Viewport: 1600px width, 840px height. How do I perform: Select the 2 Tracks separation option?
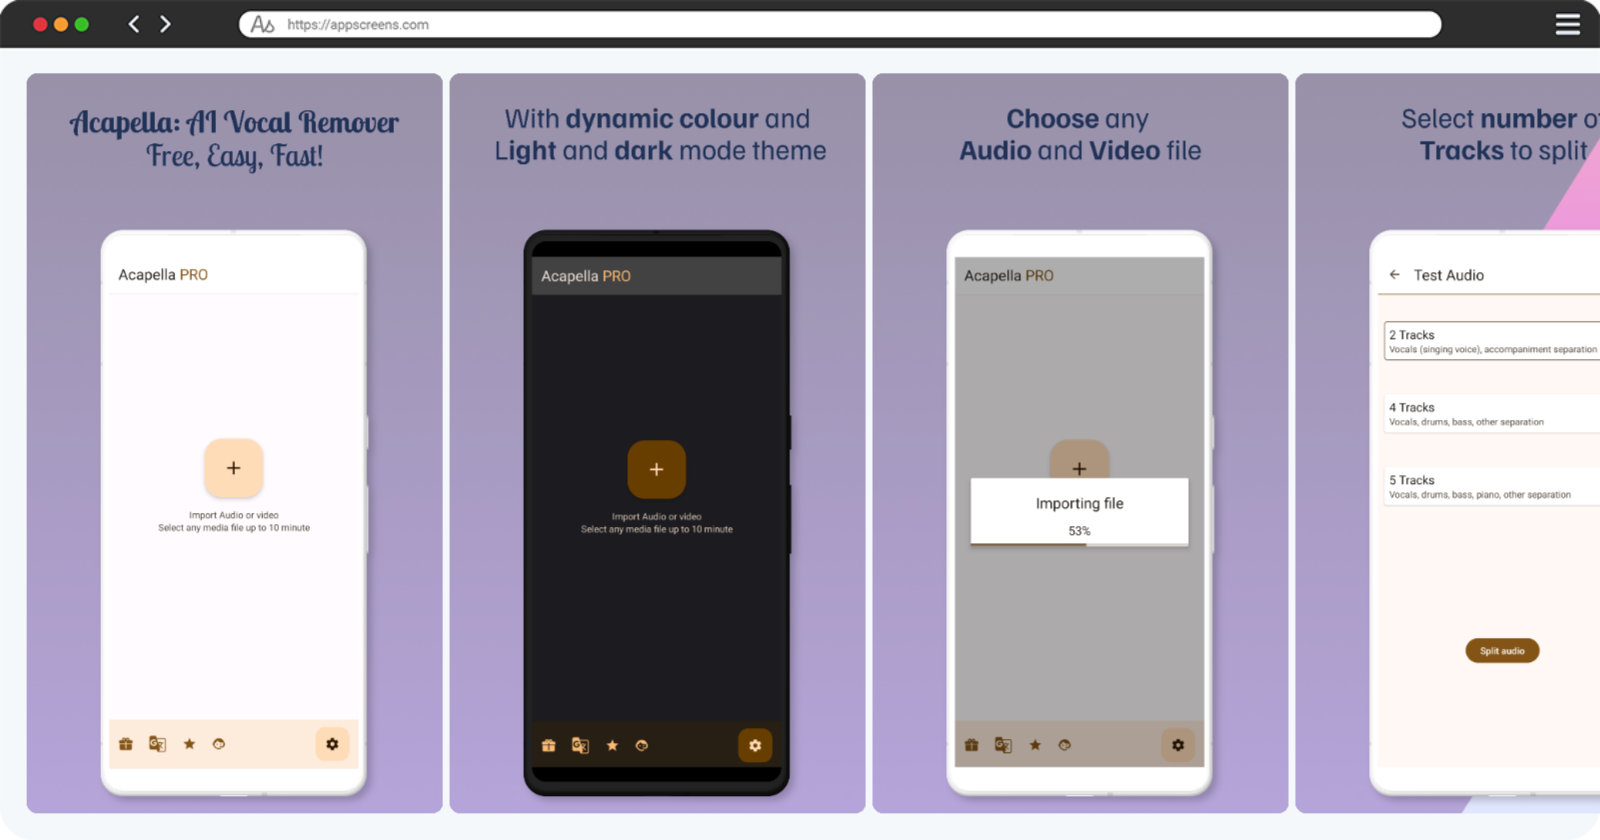(x=1492, y=341)
